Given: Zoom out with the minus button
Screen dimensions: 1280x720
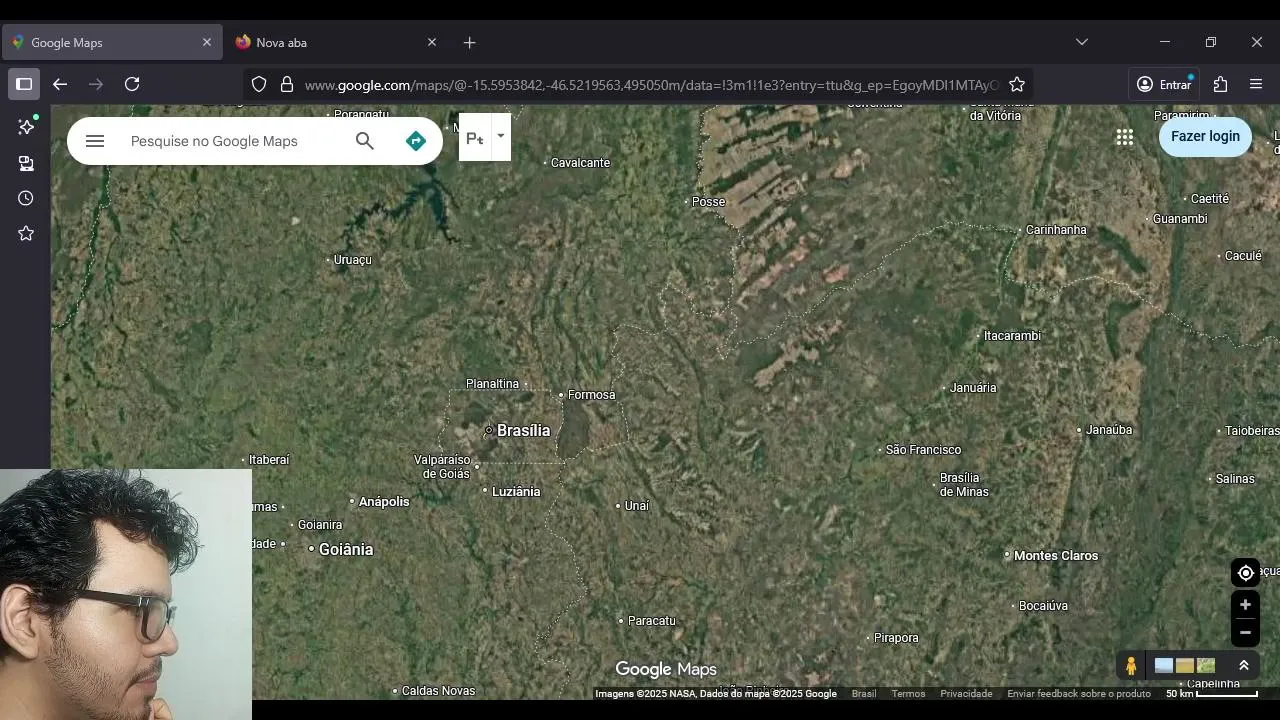Looking at the screenshot, I should point(1245,632).
